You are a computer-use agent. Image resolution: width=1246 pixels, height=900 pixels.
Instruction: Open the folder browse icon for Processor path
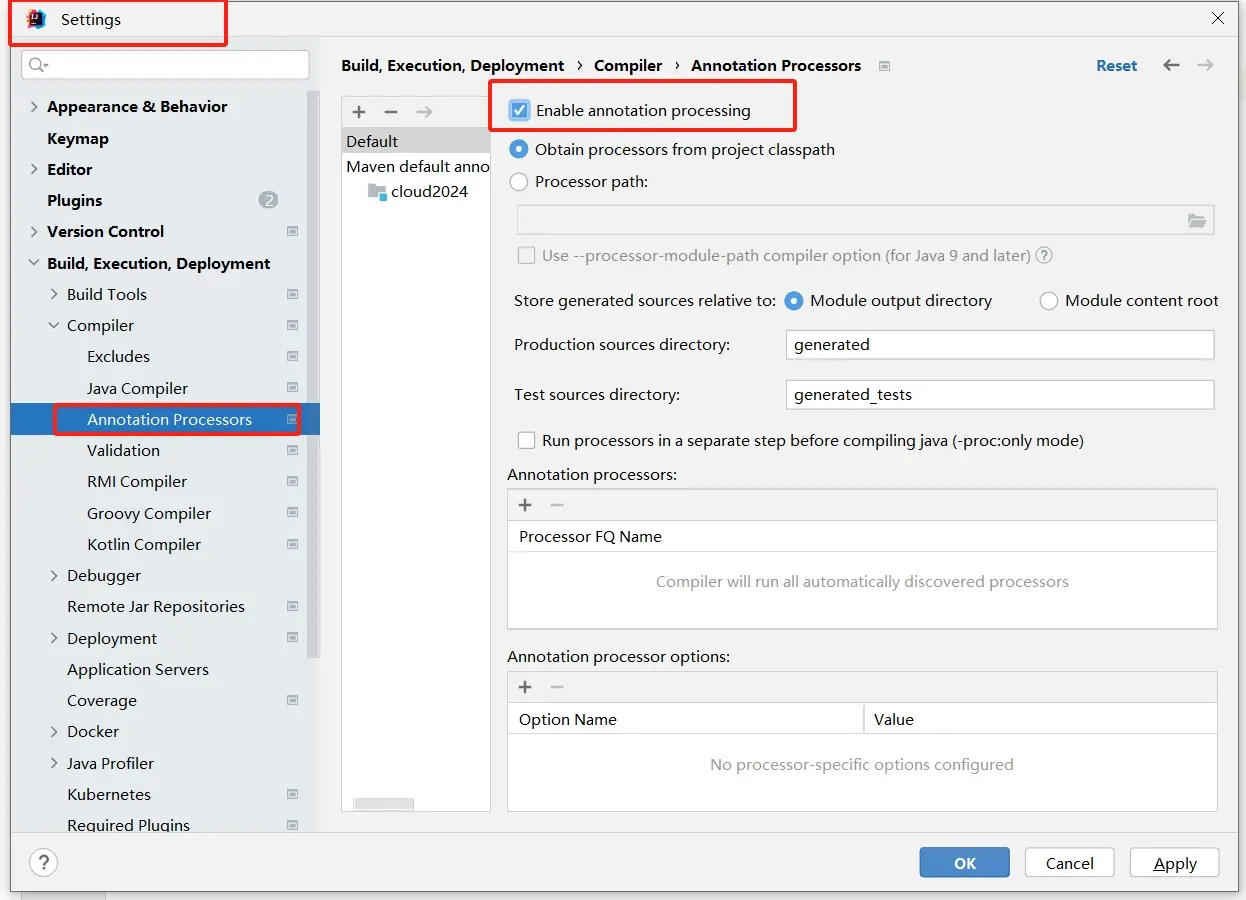[1196, 220]
